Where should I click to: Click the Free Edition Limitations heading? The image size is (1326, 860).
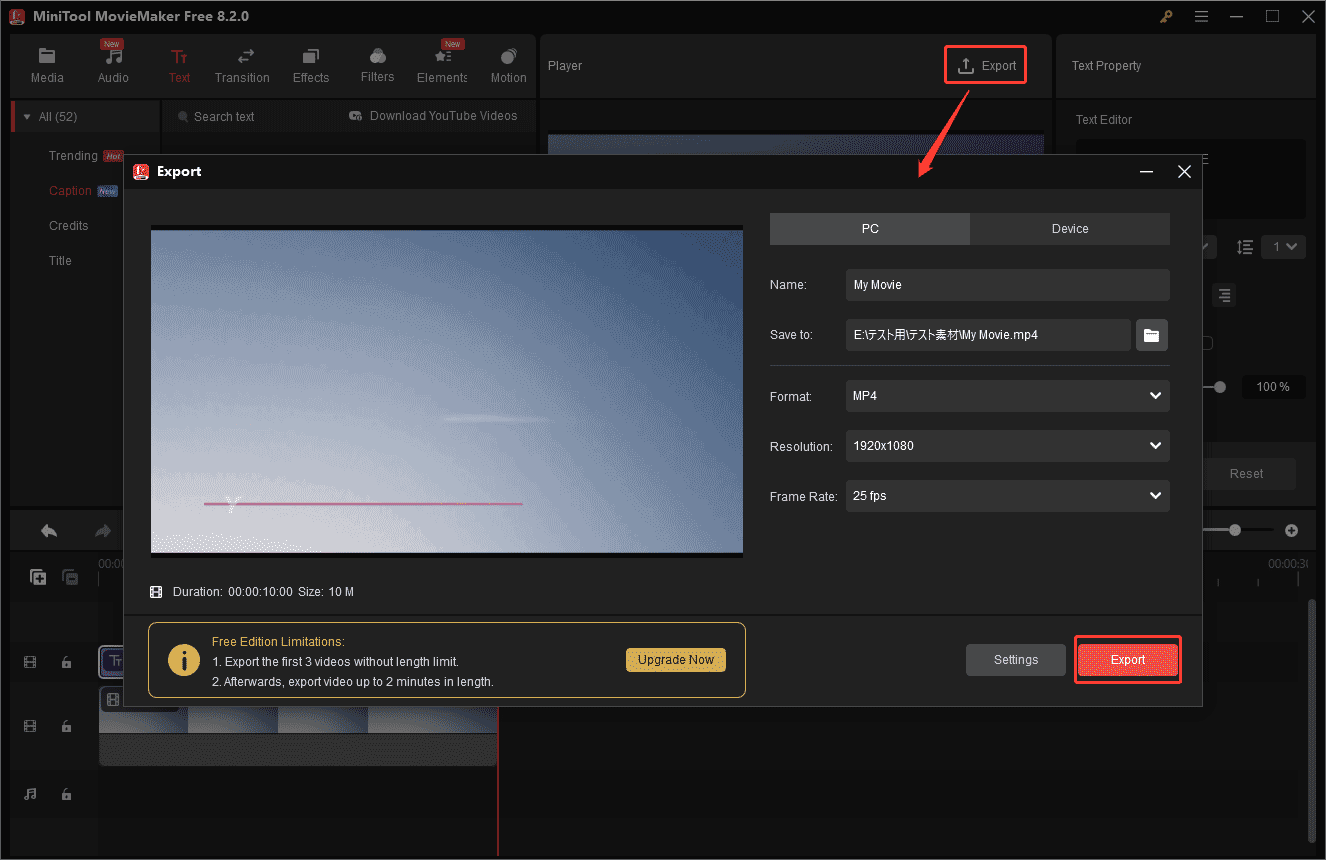coord(278,642)
